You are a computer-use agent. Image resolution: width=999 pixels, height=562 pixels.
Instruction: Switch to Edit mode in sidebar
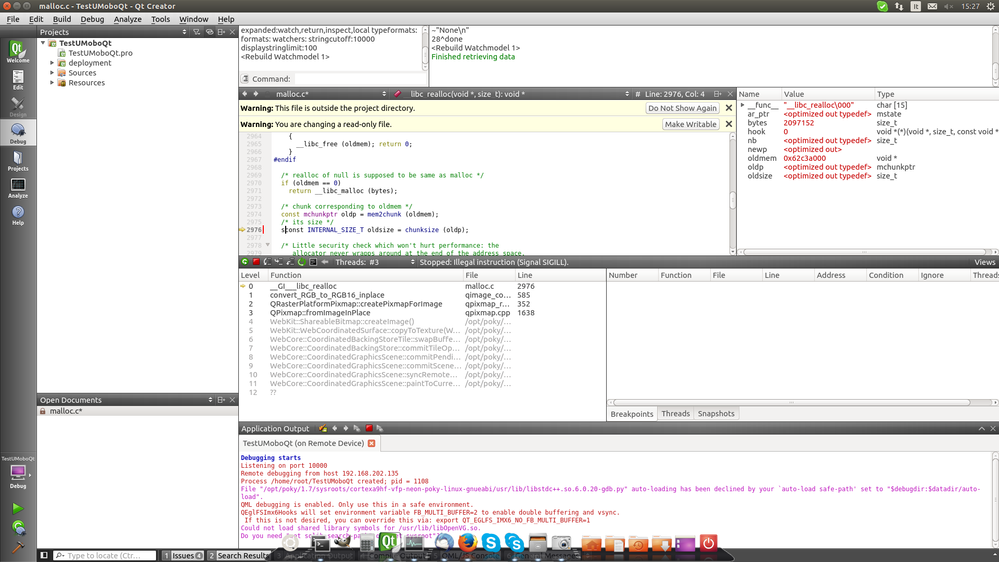click(x=18, y=80)
